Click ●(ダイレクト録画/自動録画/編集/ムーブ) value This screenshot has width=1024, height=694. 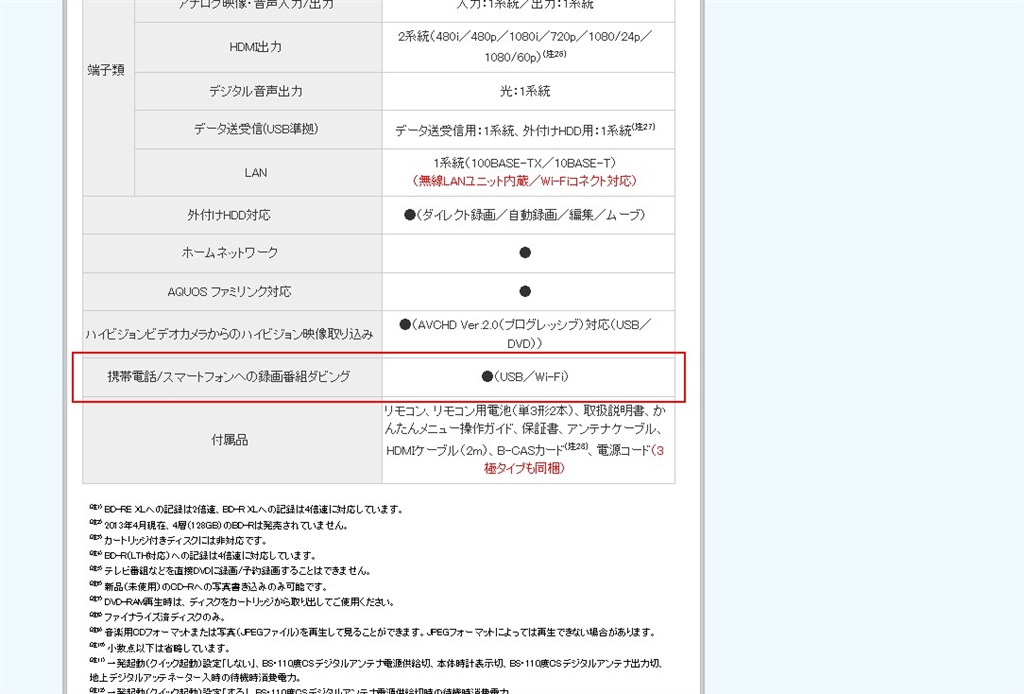[524, 215]
